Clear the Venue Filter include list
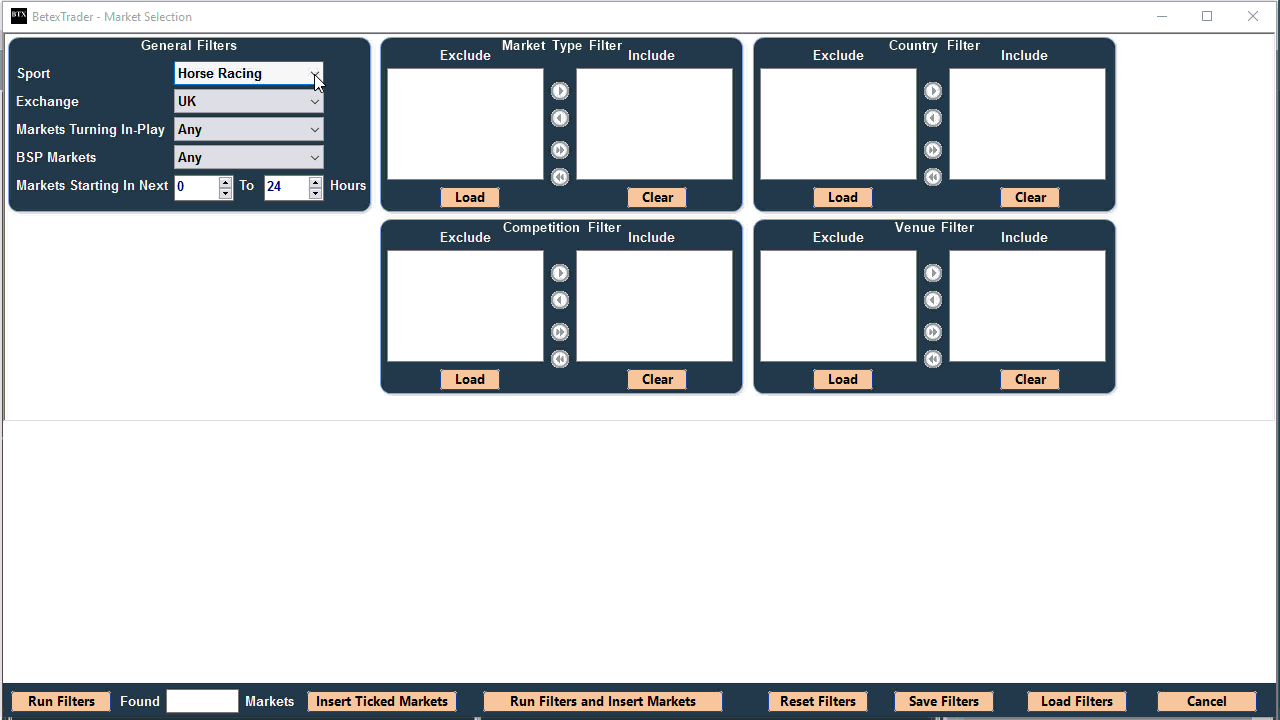The width and height of the screenshot is (1280, 720). coord(1030,379)
